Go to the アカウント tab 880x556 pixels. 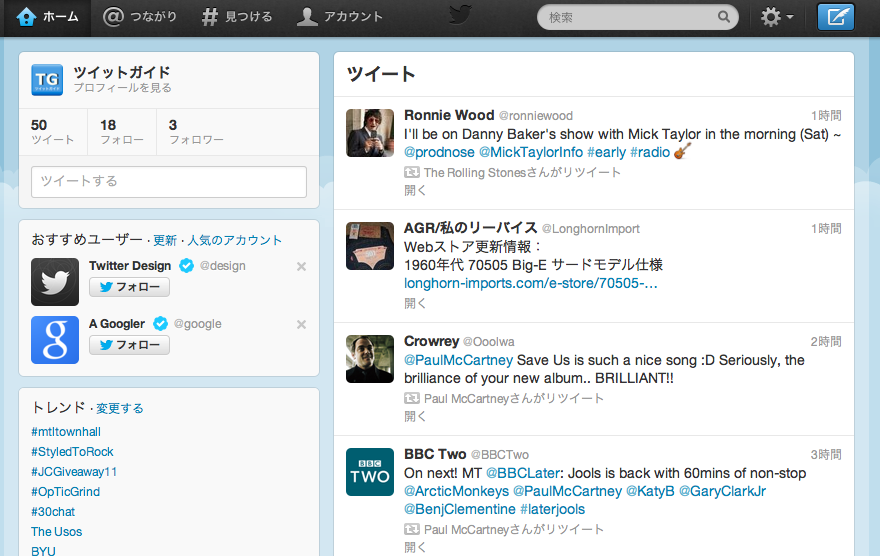tap(340, 17)
